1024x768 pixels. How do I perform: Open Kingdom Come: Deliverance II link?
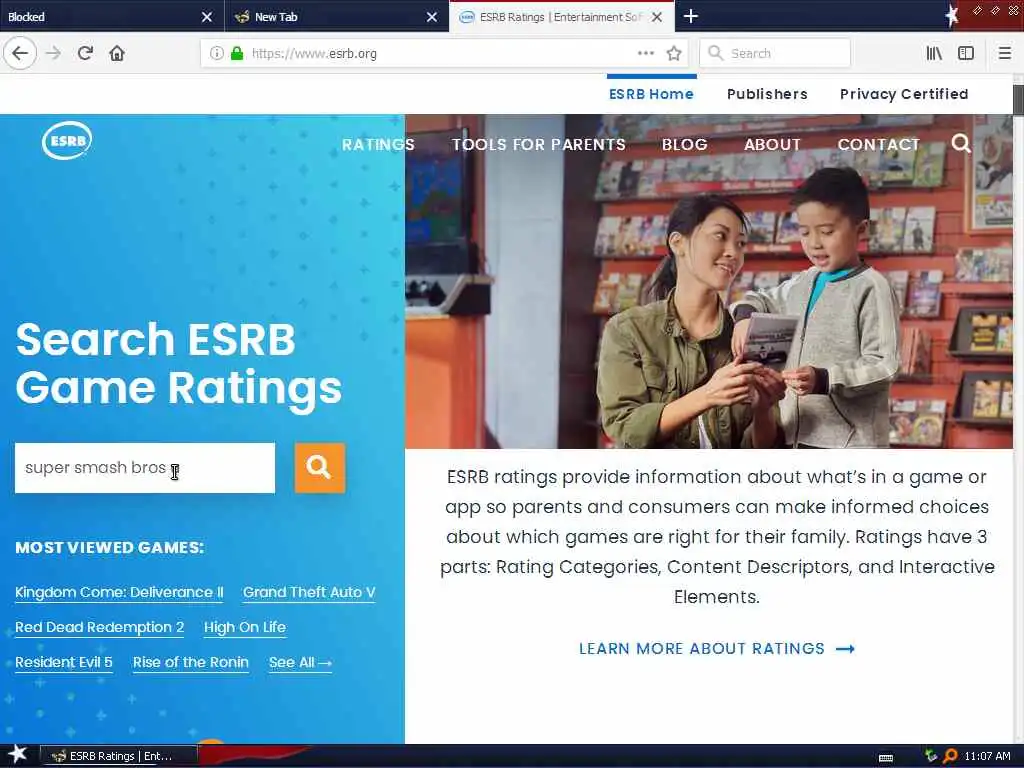(x=119, y=592)
